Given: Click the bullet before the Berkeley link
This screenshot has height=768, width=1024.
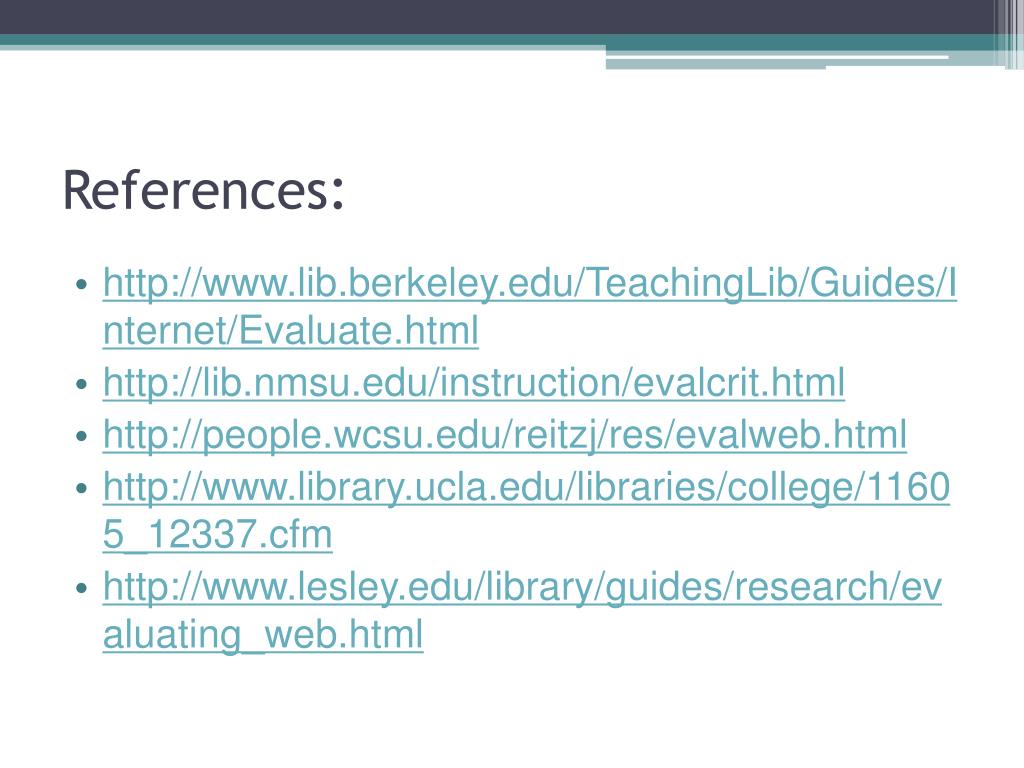Looking at the screenshot, I should pos(82,285).
